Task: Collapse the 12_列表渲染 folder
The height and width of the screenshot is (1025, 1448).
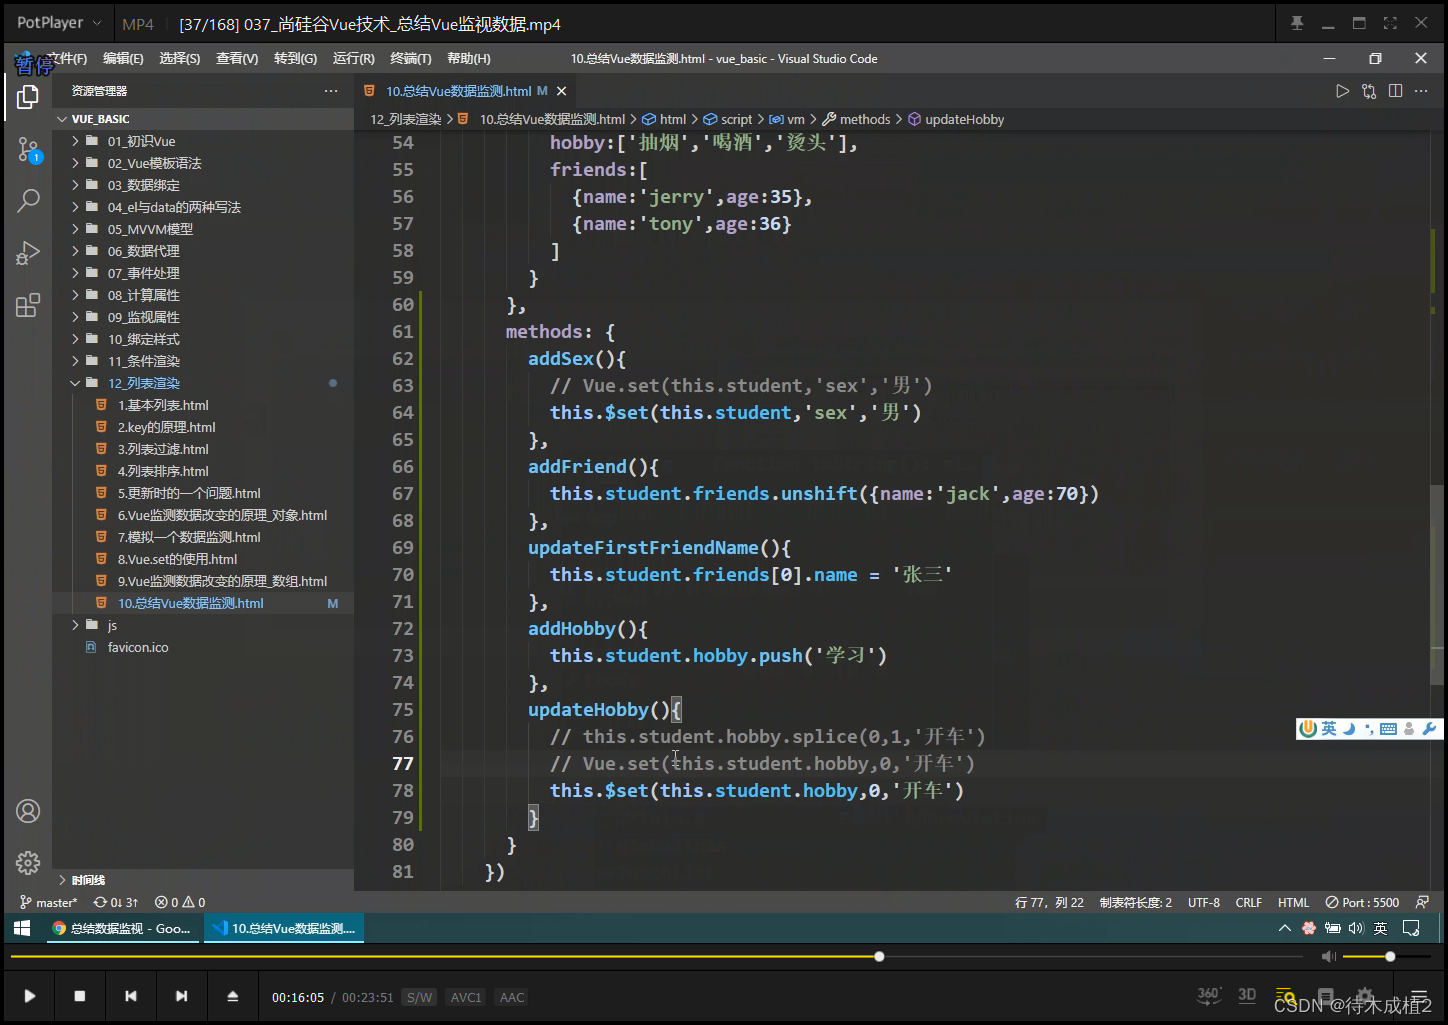Action: coord(75,383)
